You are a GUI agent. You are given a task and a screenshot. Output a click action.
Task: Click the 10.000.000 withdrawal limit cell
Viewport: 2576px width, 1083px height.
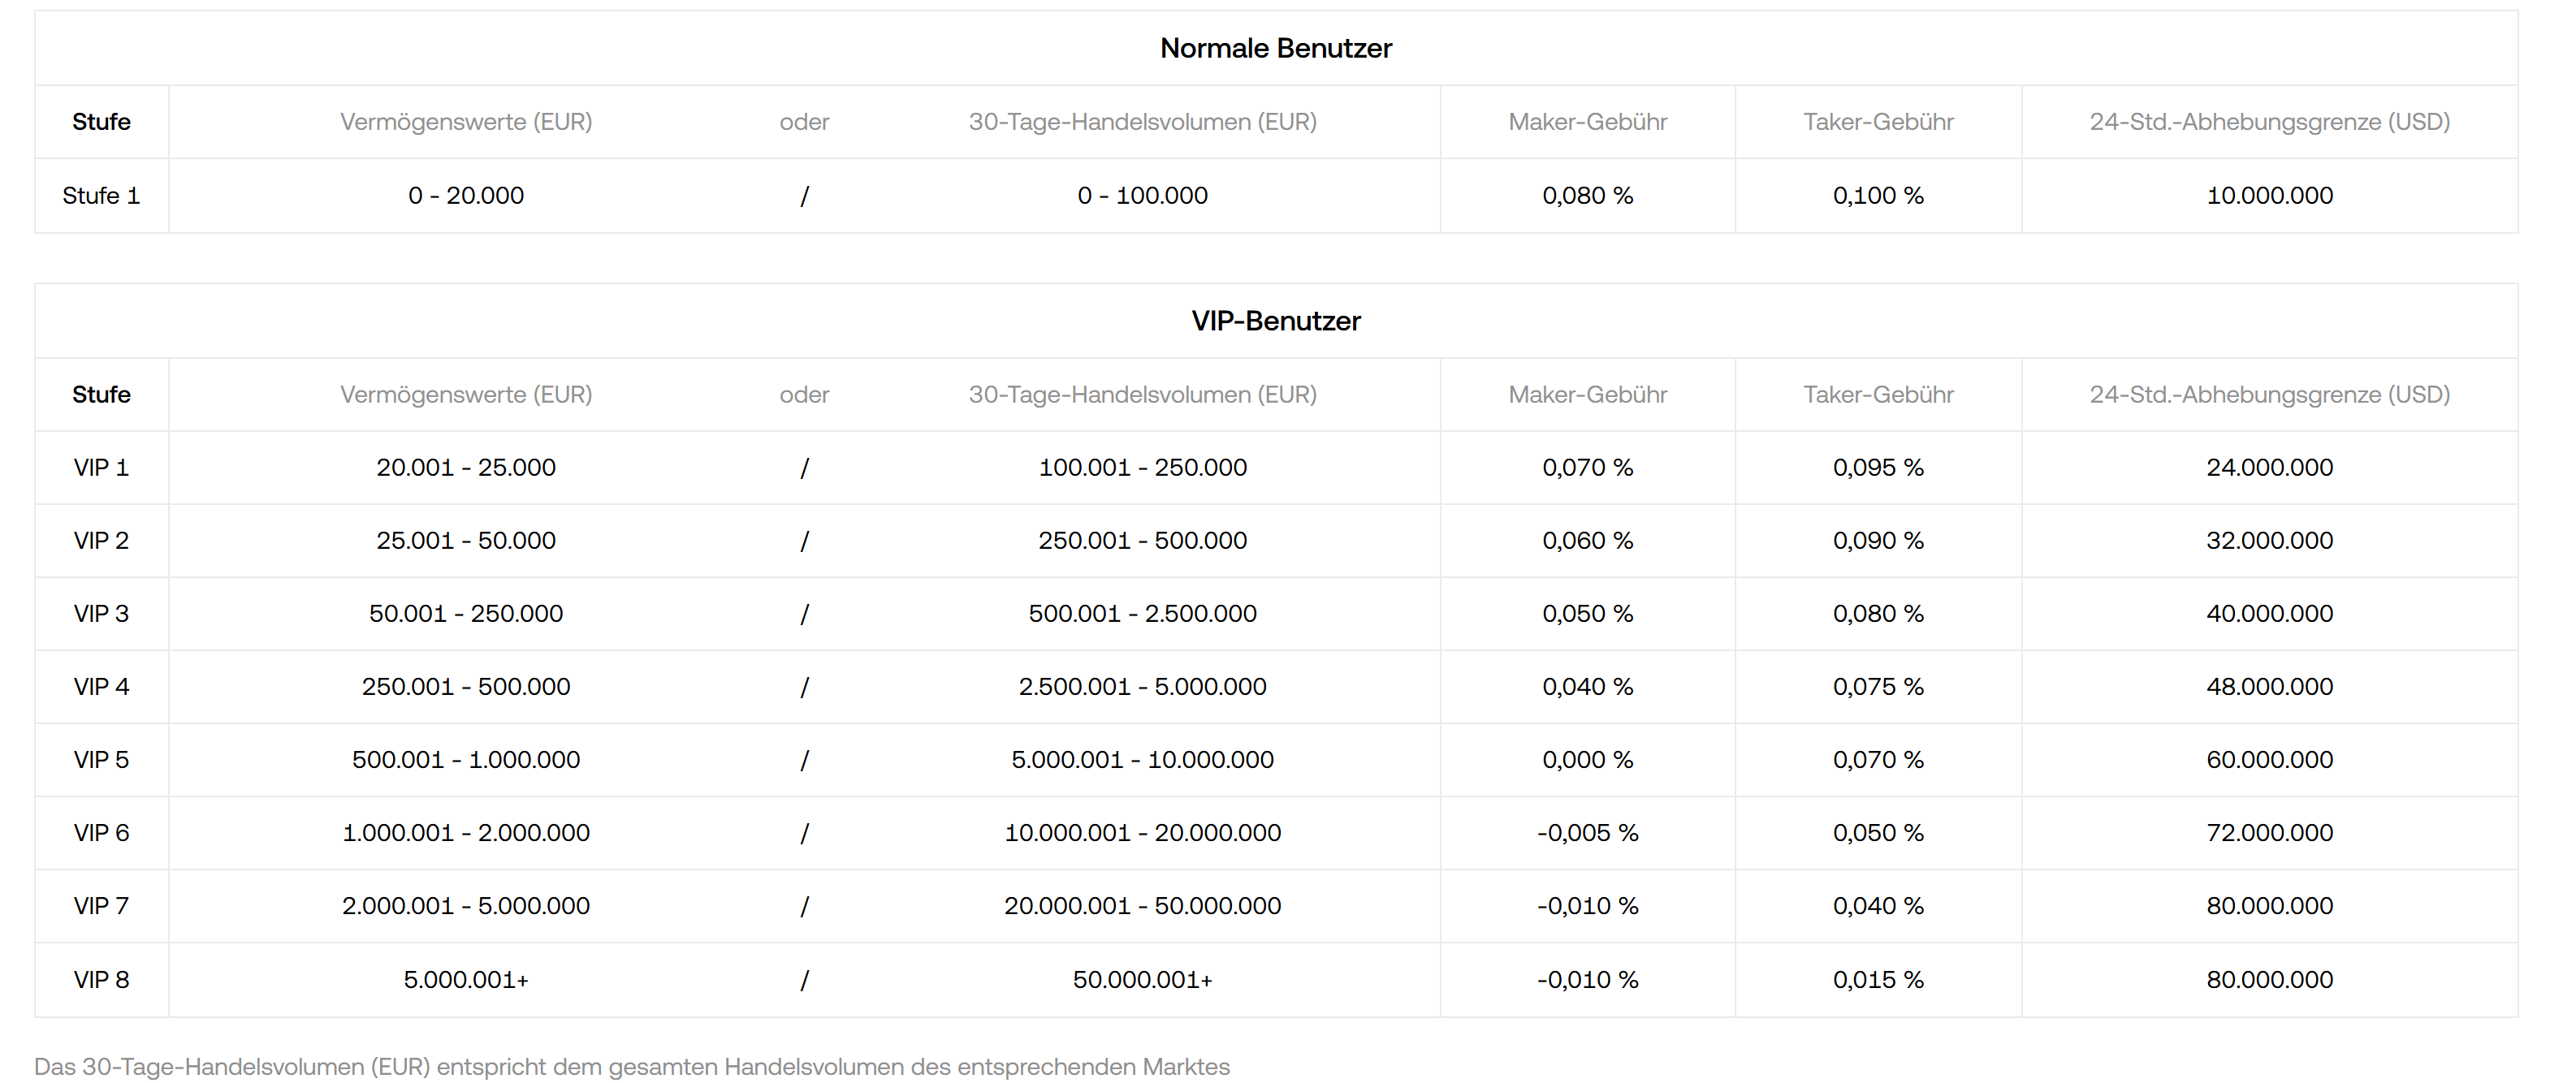coord(2269,196)
